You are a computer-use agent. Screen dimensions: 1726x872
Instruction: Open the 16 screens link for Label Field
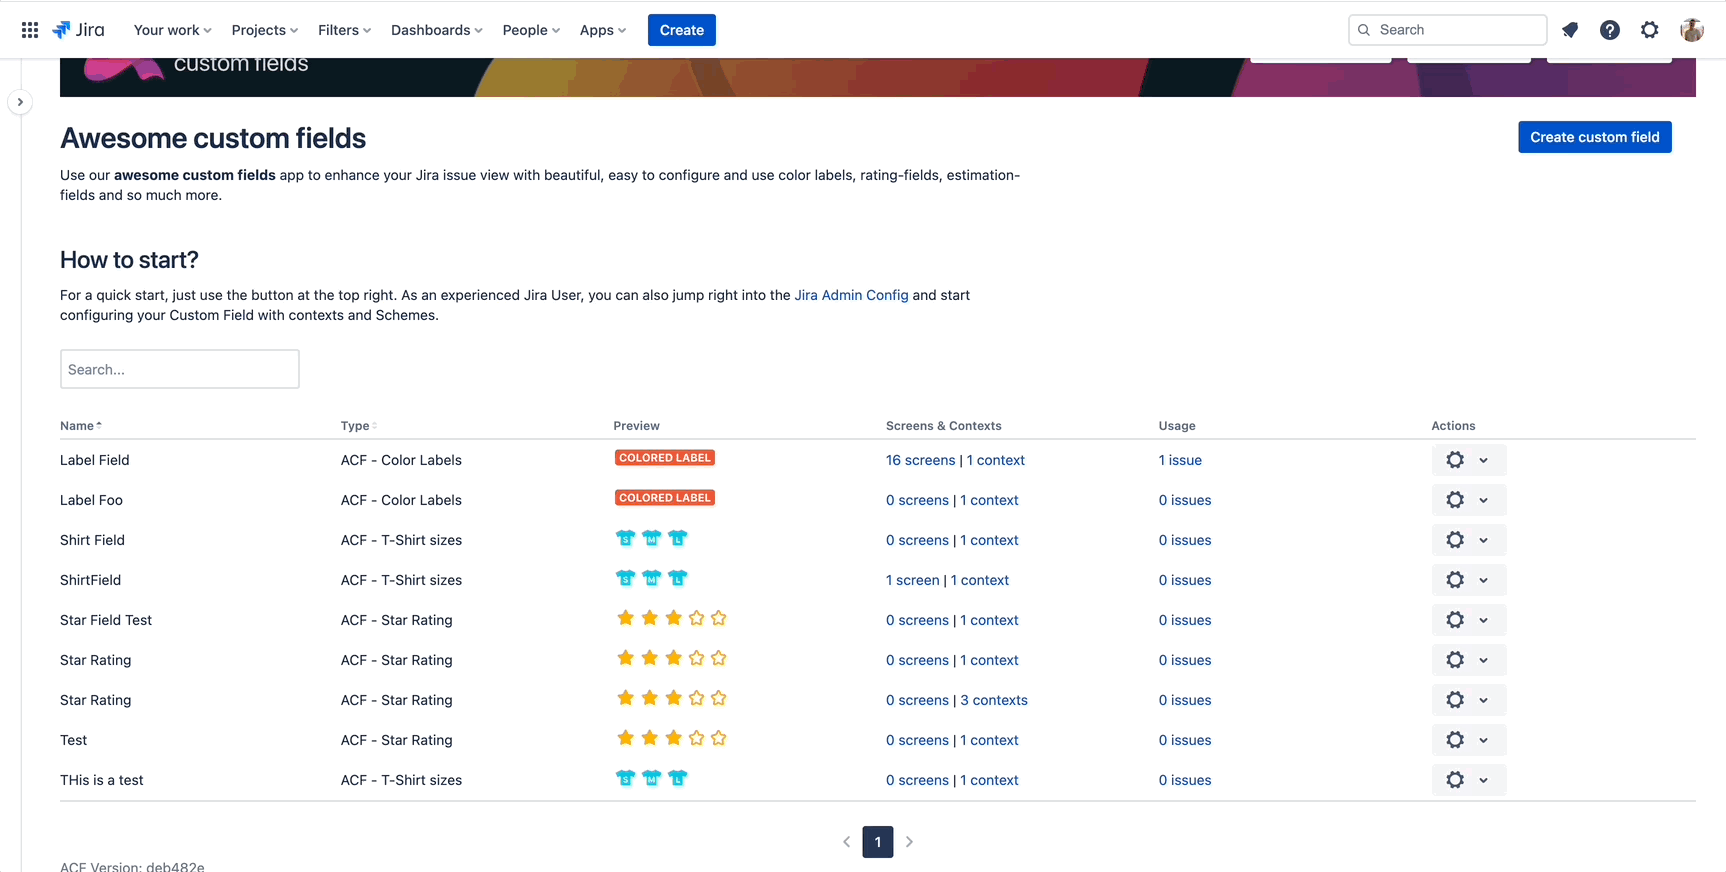click(920, 460)
